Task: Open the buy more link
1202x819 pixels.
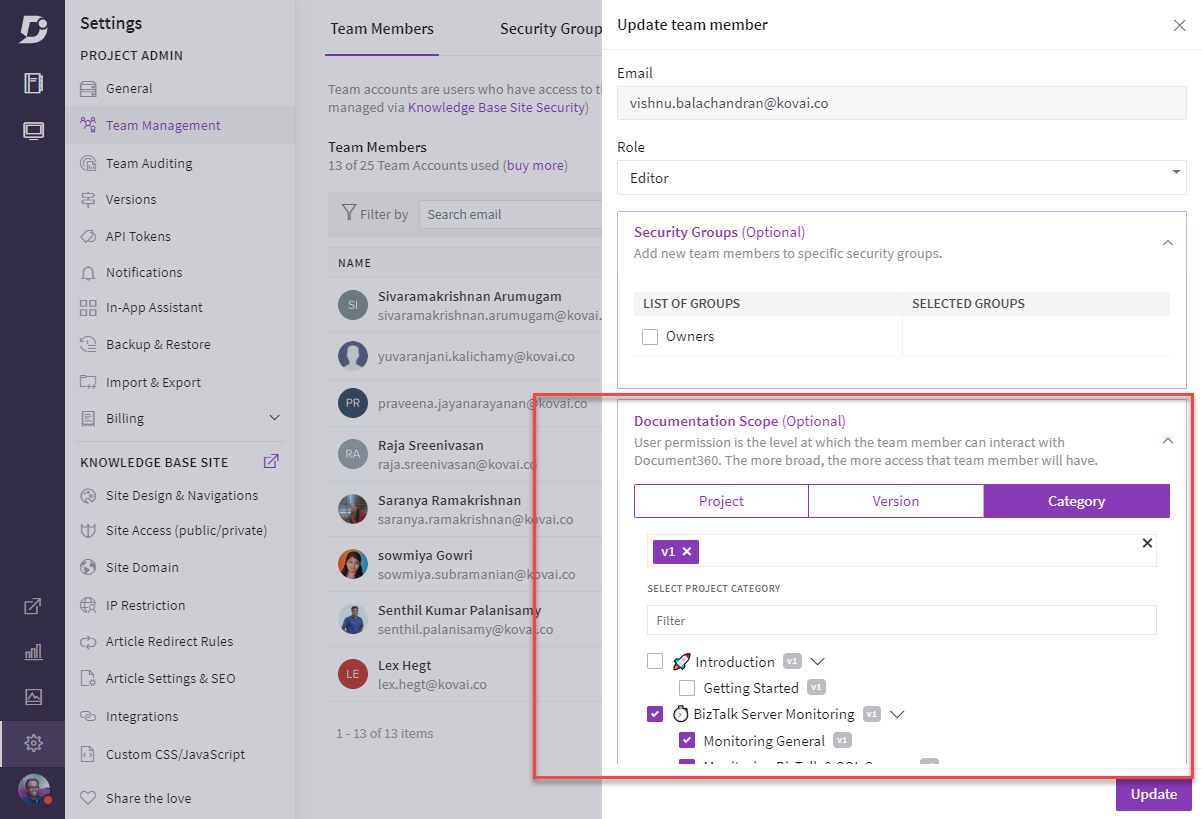Action: point(535,164)
